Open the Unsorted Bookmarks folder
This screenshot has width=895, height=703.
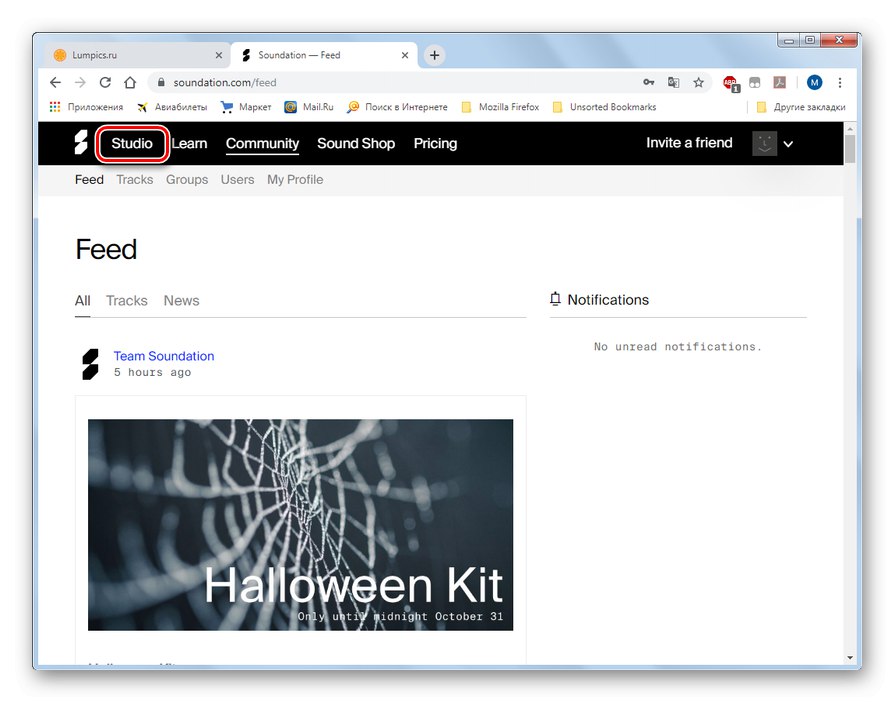[604, 107]
